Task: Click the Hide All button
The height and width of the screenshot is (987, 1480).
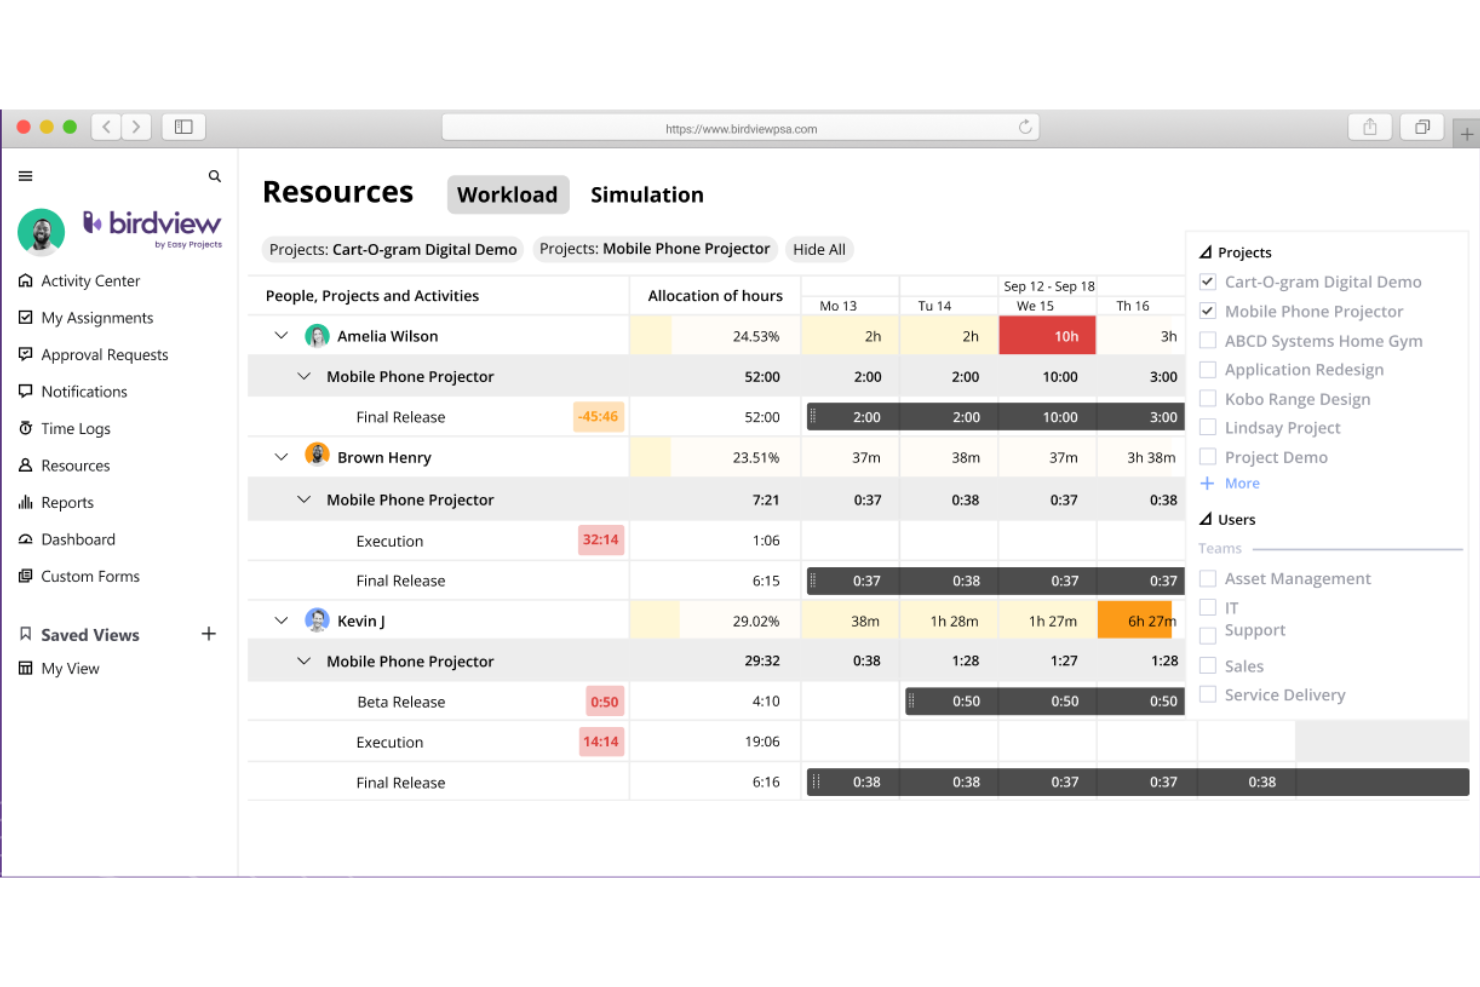Action: pos(818,250)
